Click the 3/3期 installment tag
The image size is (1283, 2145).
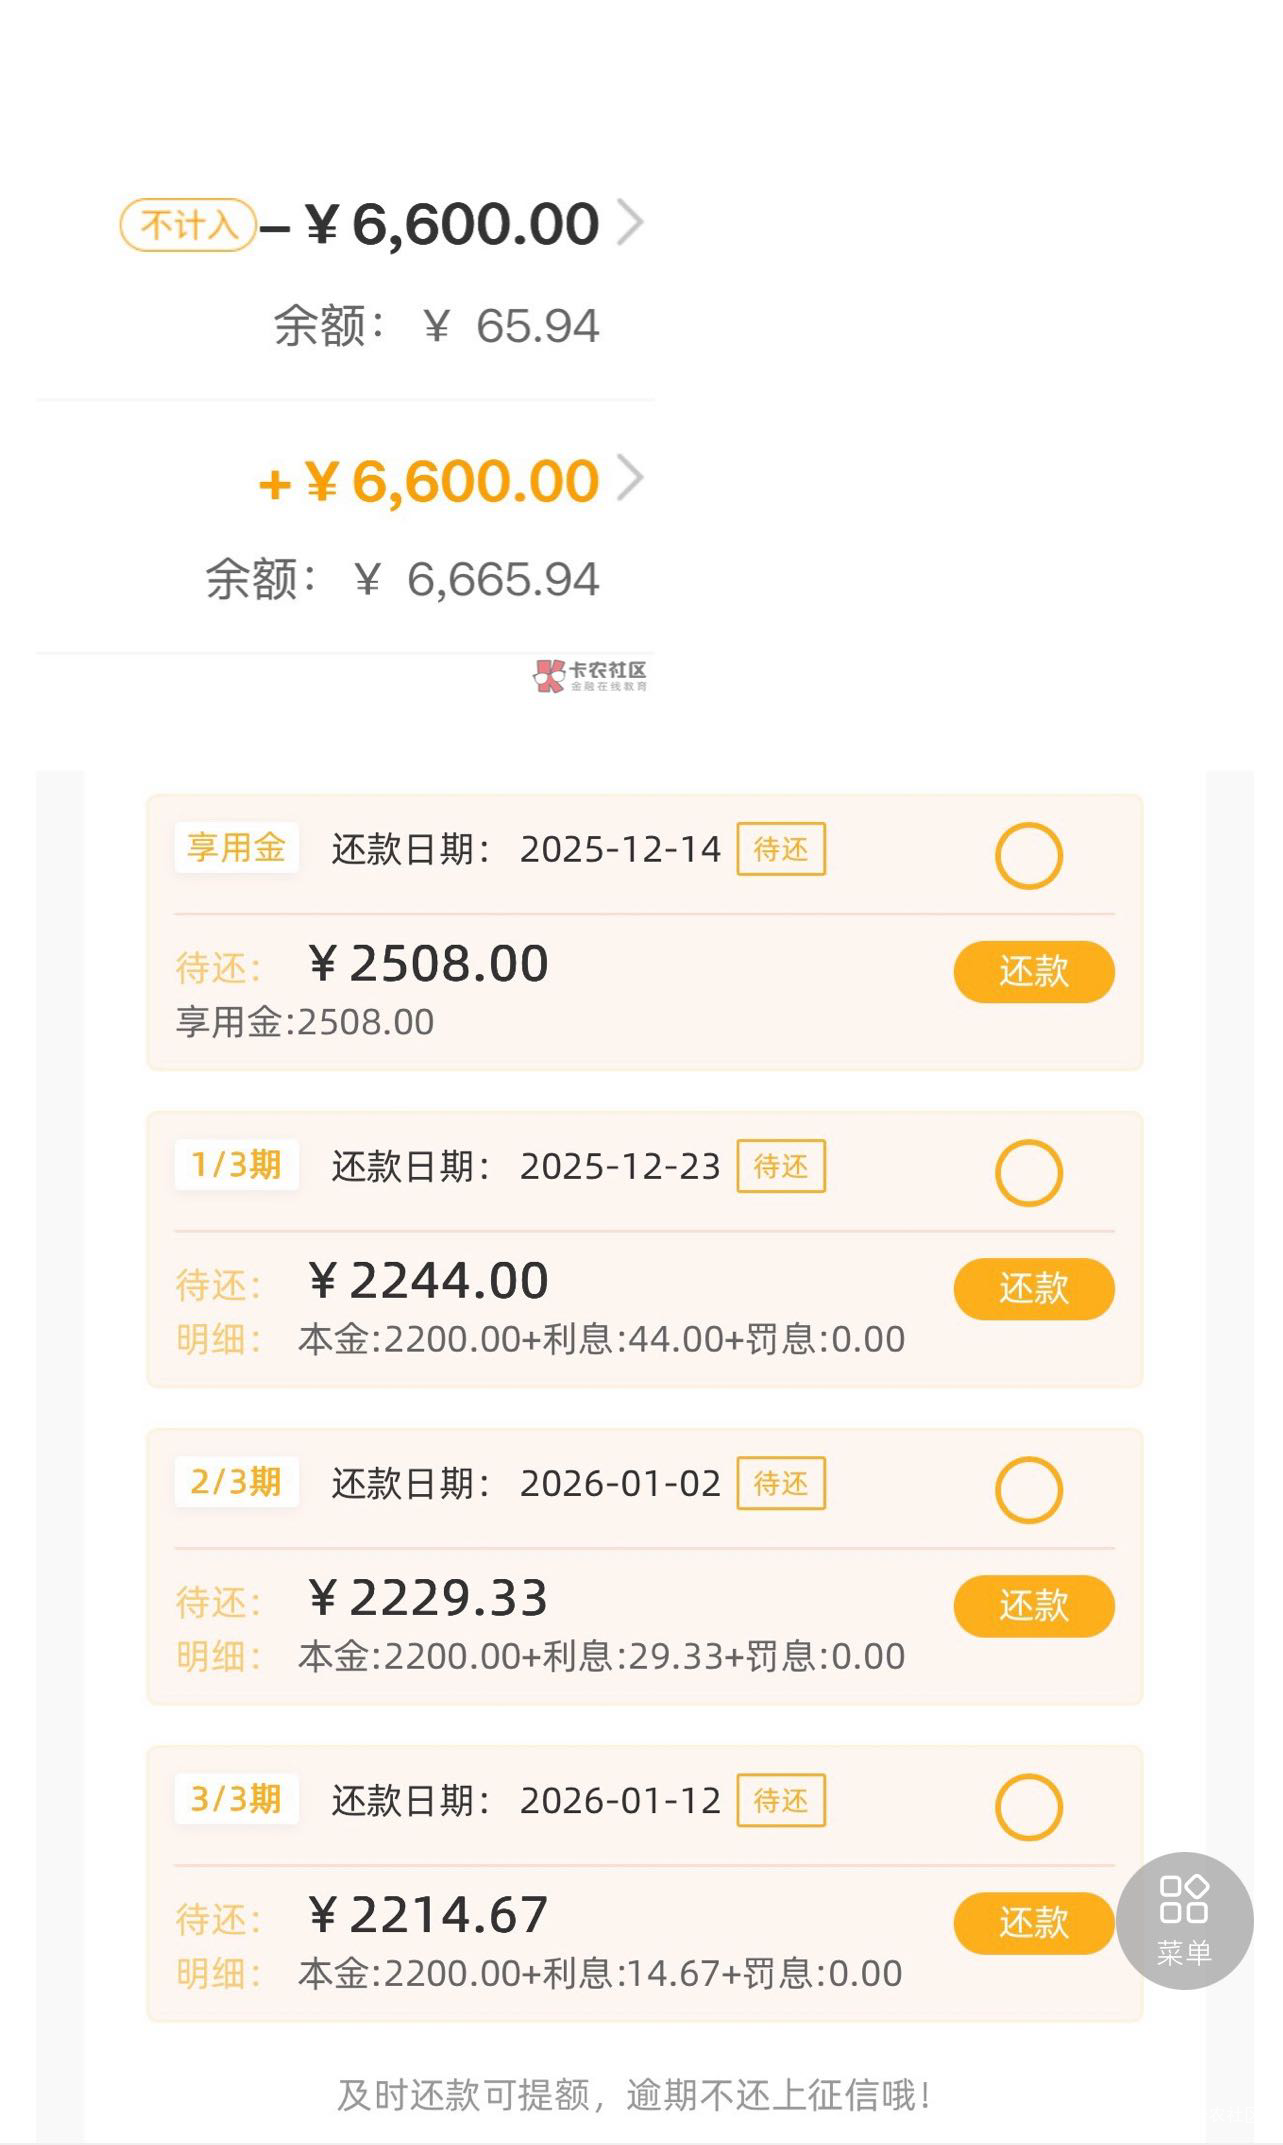[236, 1799]
